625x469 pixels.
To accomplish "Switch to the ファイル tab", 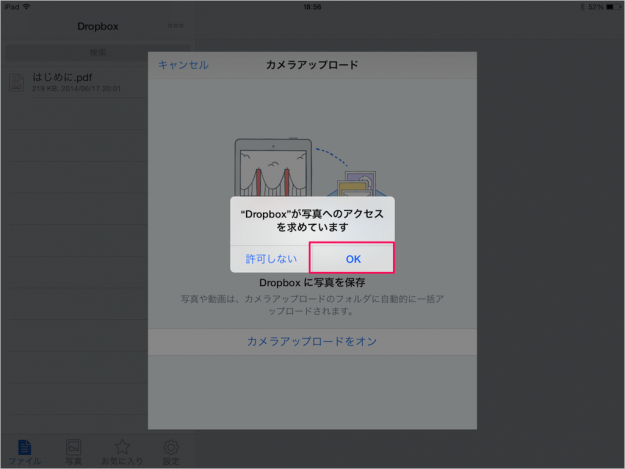I will (x=25, y=452).
